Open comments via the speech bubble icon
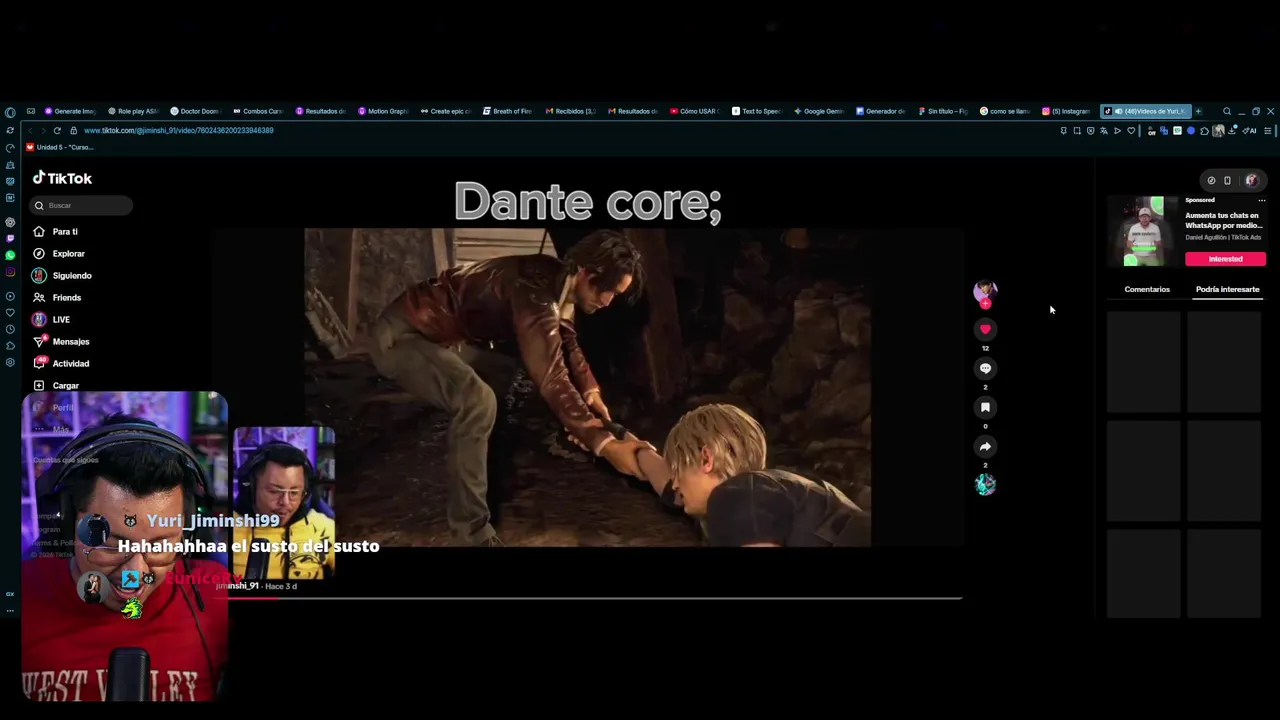This screenshot has width=1280, height=720. click(x=985, y=368)
